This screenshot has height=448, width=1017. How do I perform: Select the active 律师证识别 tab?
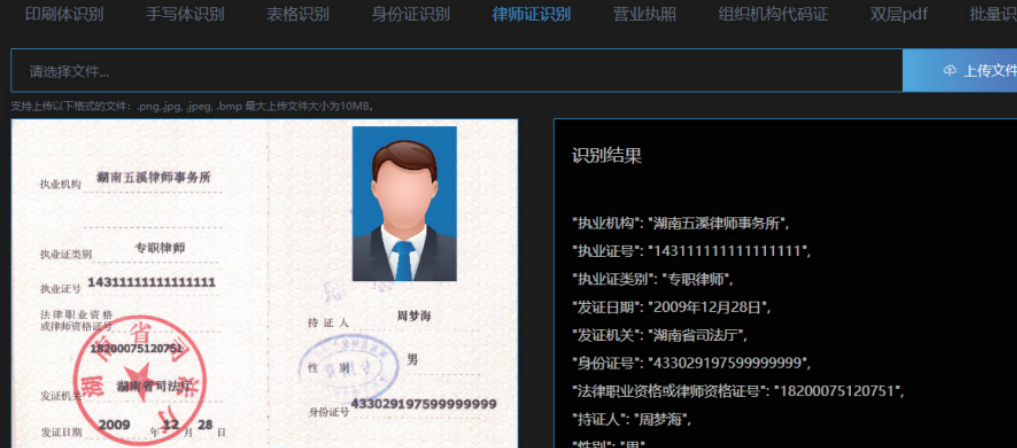coord(531,14)
